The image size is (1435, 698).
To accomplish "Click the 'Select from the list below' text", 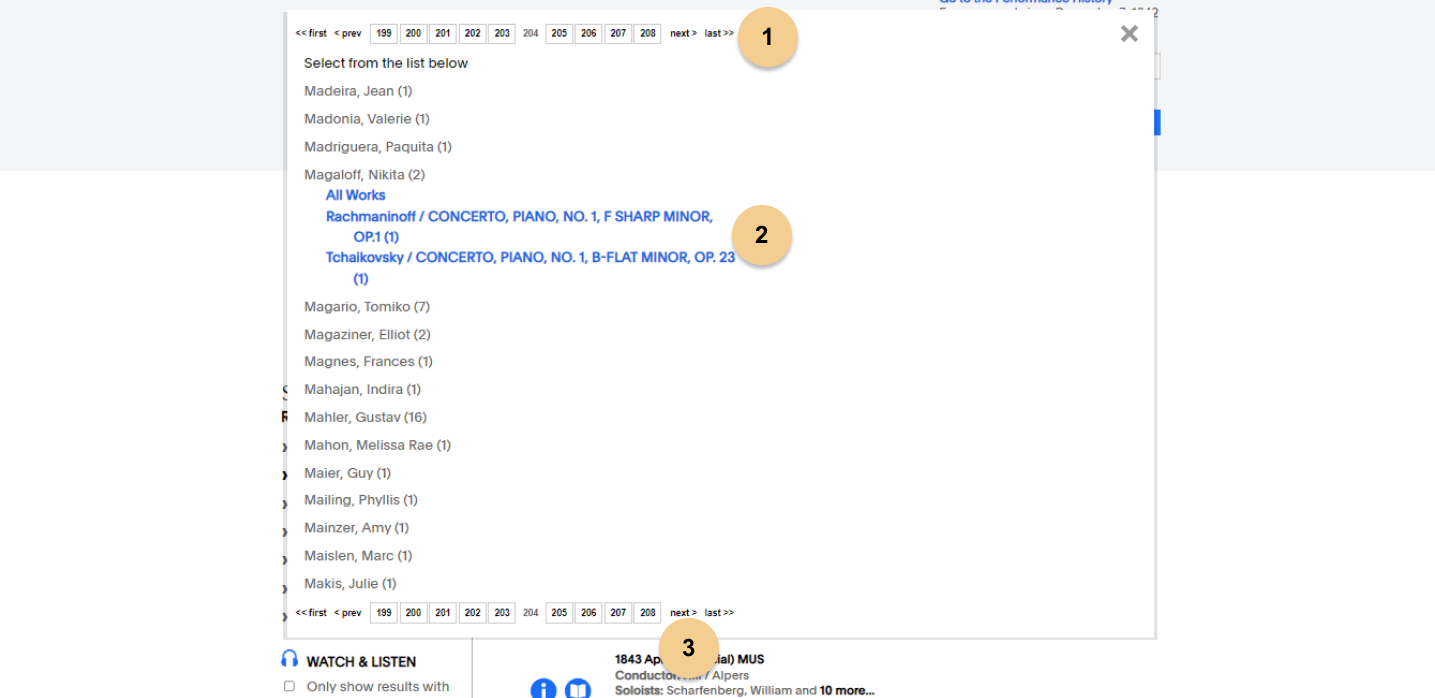I will [386, 63].
